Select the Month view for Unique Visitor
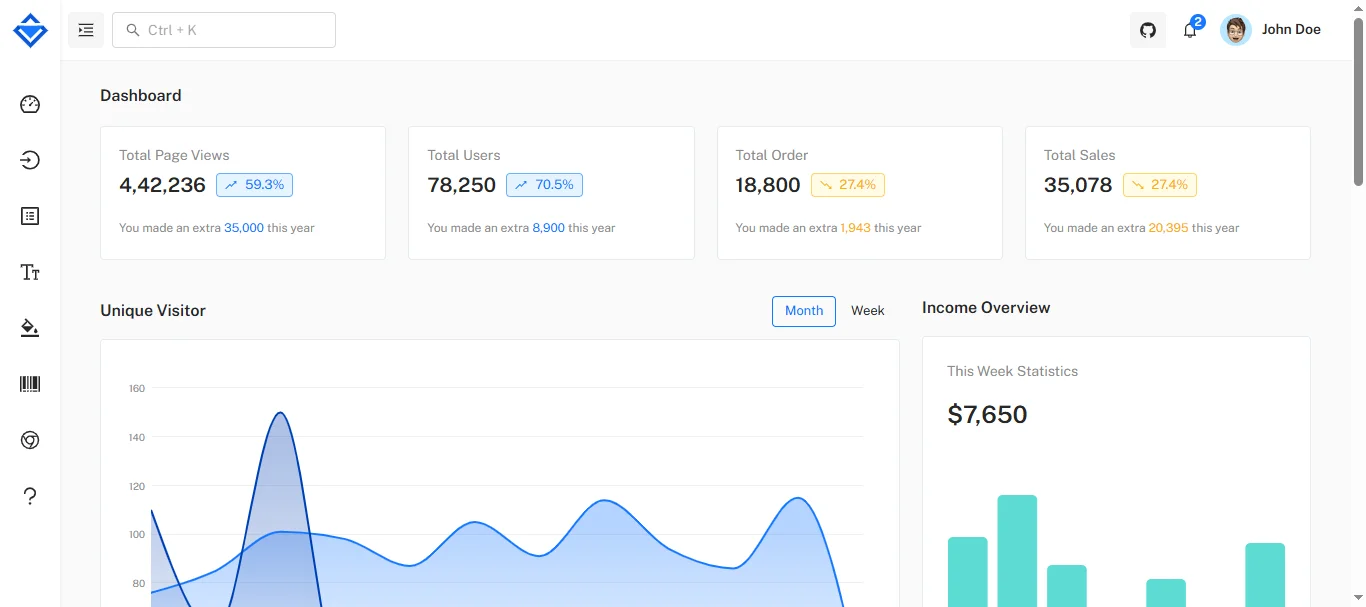 pos(804,311)
